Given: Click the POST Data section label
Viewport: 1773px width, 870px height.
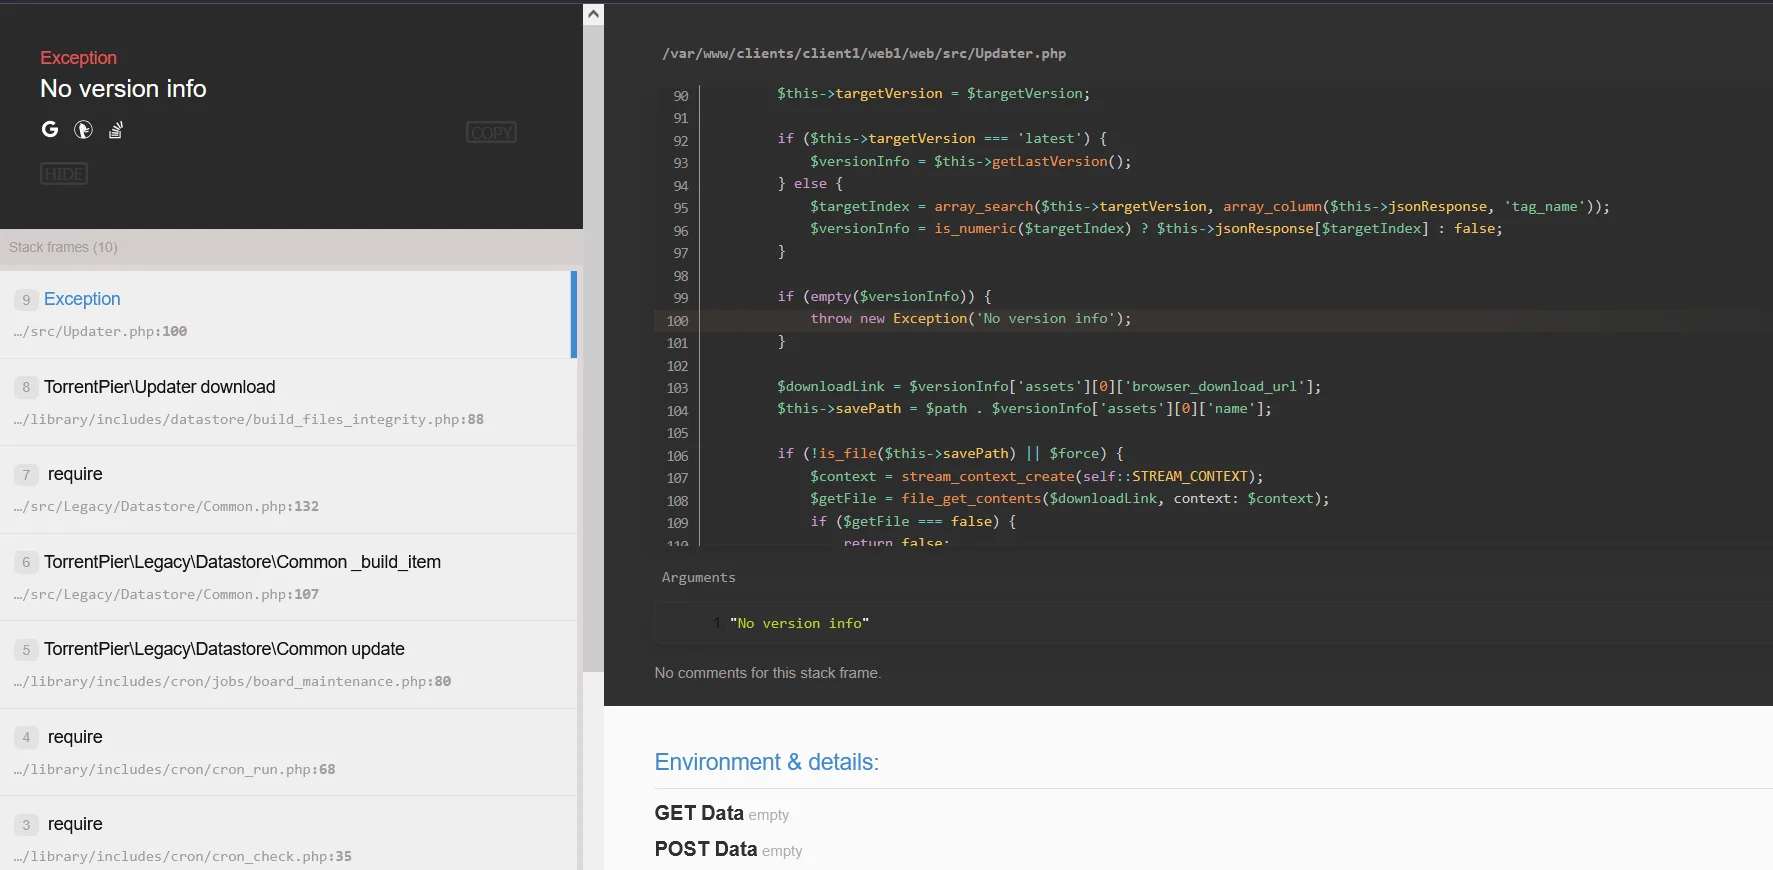Looking at the screenshot, I should pos(706,849).
